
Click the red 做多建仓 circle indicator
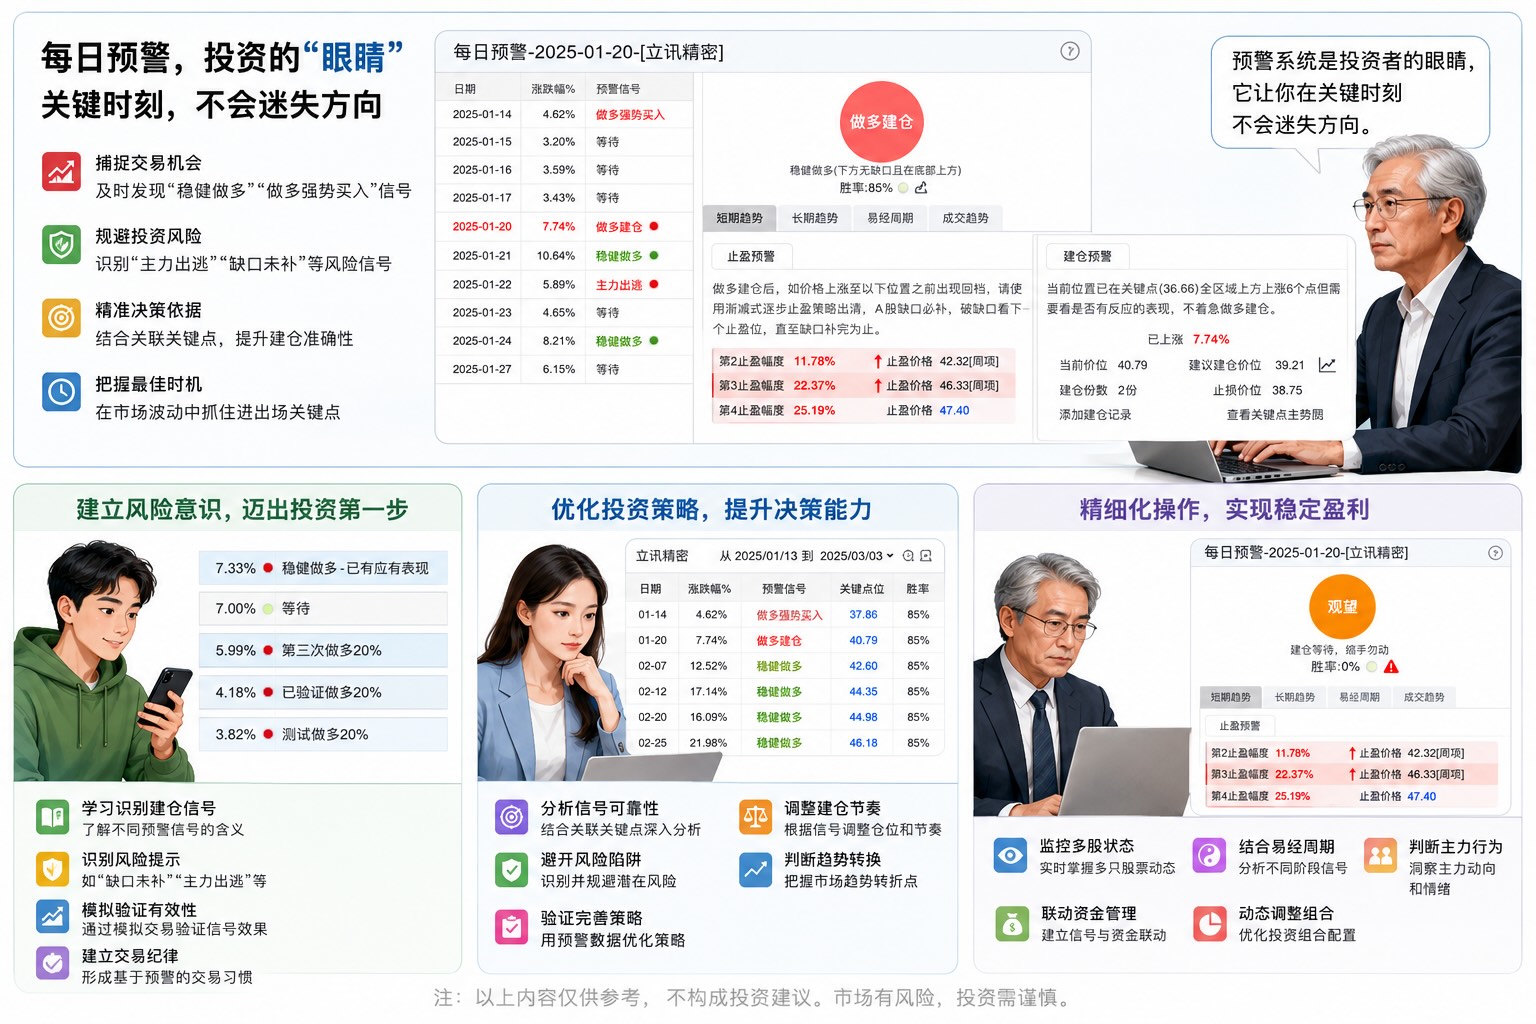tap(881, 122)
